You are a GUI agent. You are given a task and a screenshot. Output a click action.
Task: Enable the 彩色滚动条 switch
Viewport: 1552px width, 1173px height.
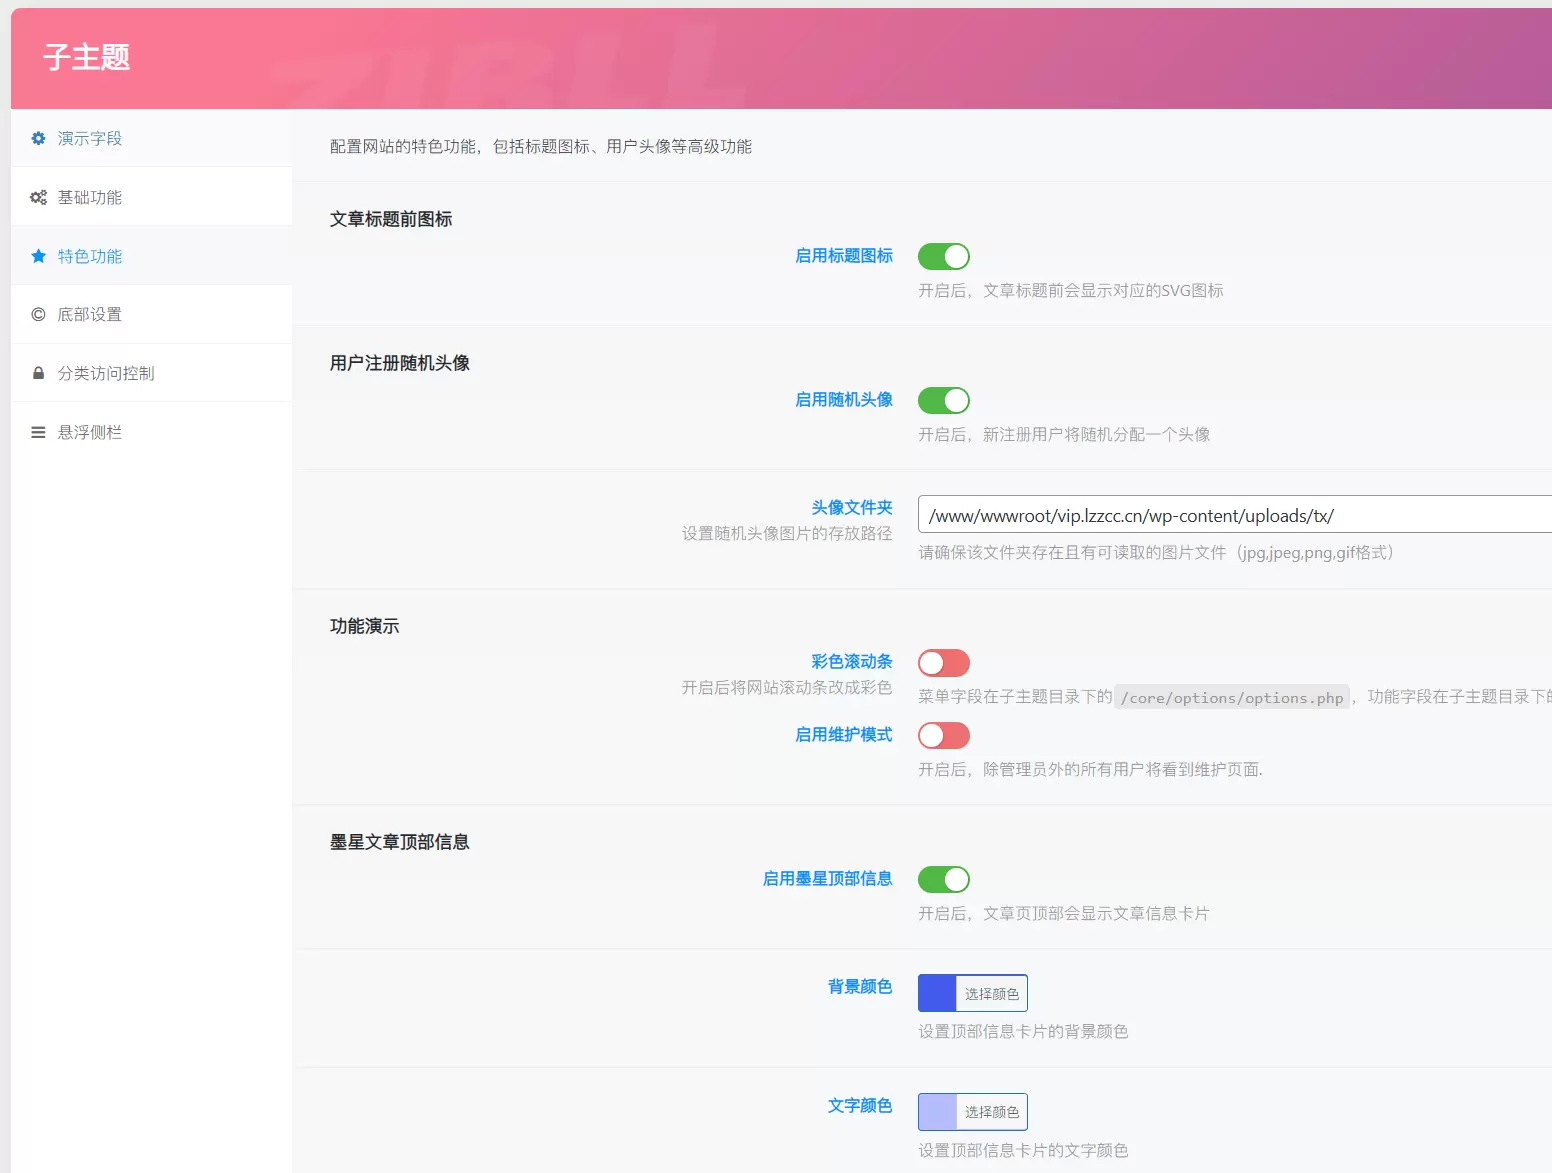click(944, 663)
